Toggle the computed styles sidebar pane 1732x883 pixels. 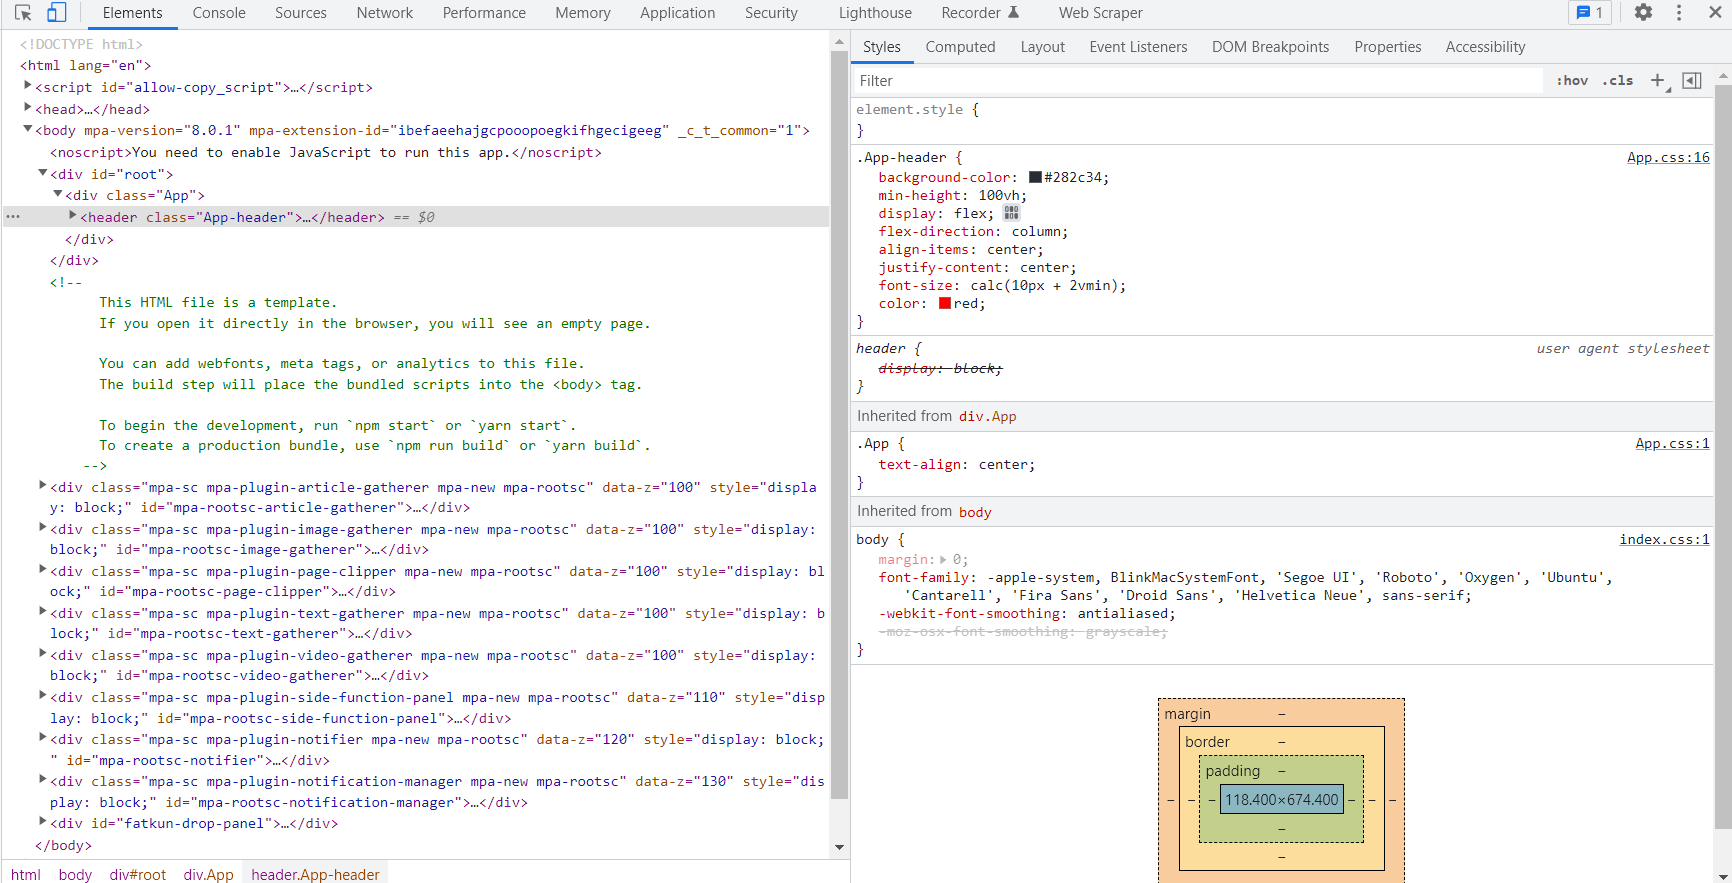pos(1692,81)
